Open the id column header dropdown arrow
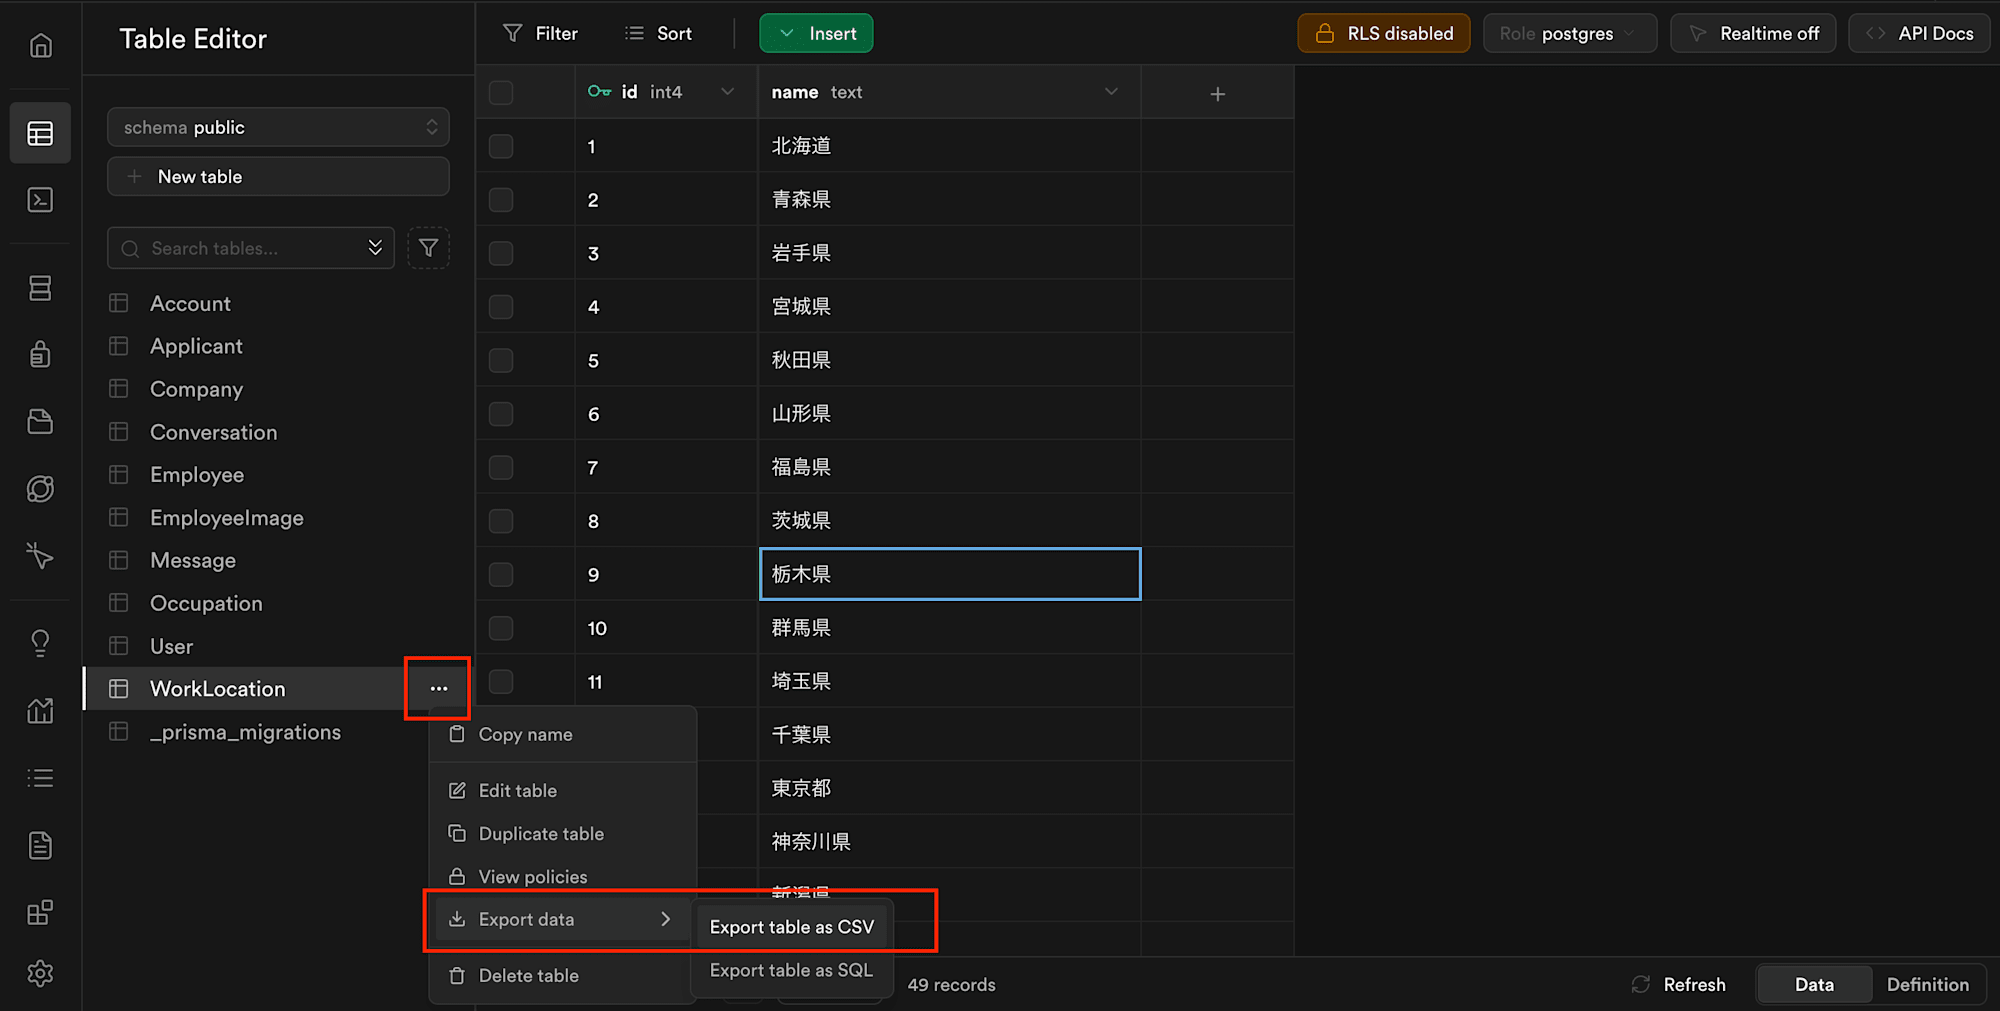The image size is (2000, 1011). click(727, 91)
